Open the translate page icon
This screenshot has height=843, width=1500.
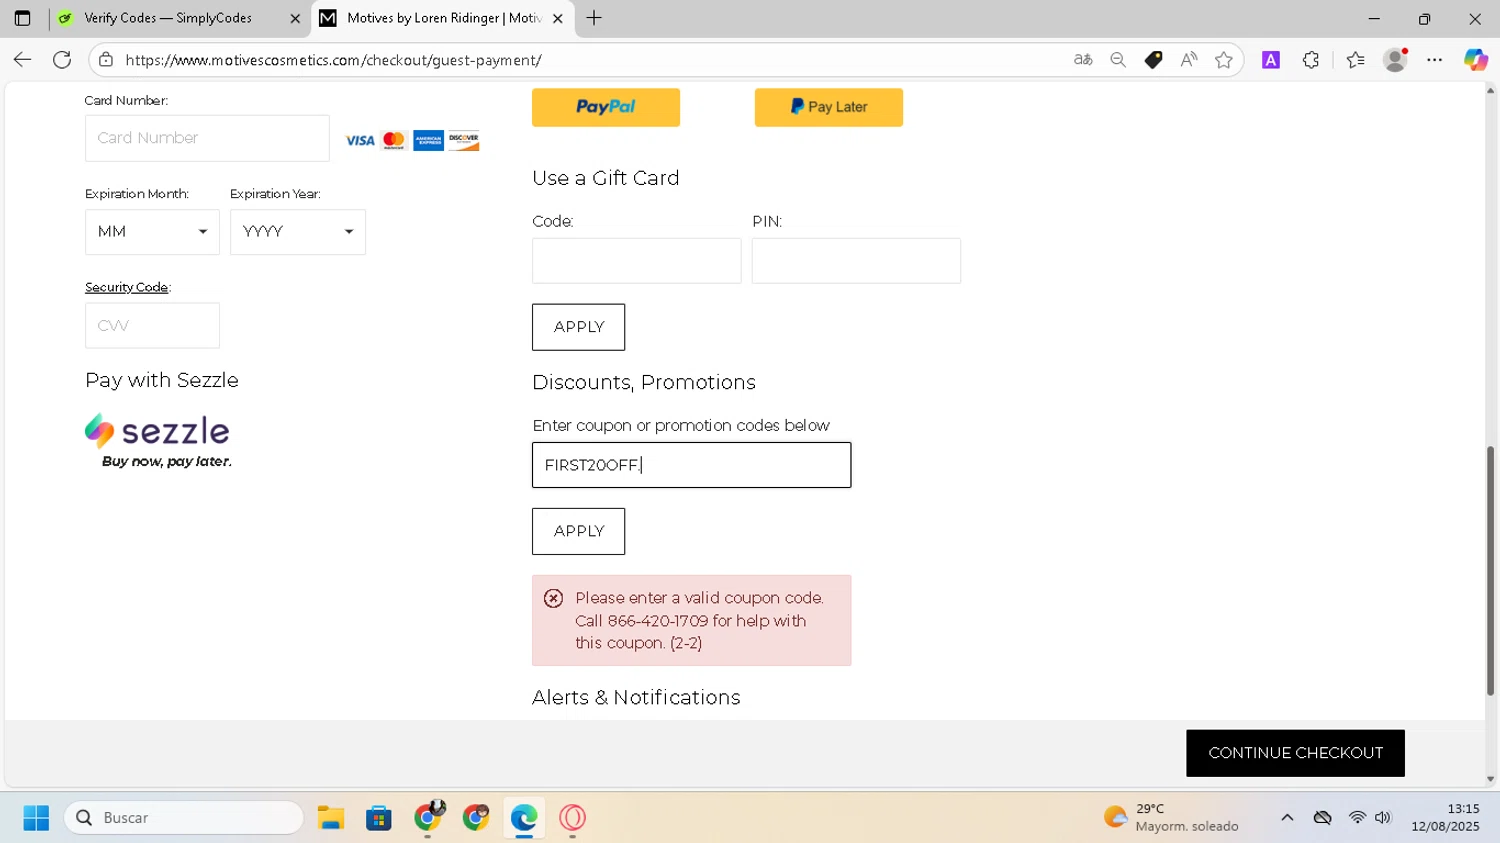click(x=1083, y=60)
